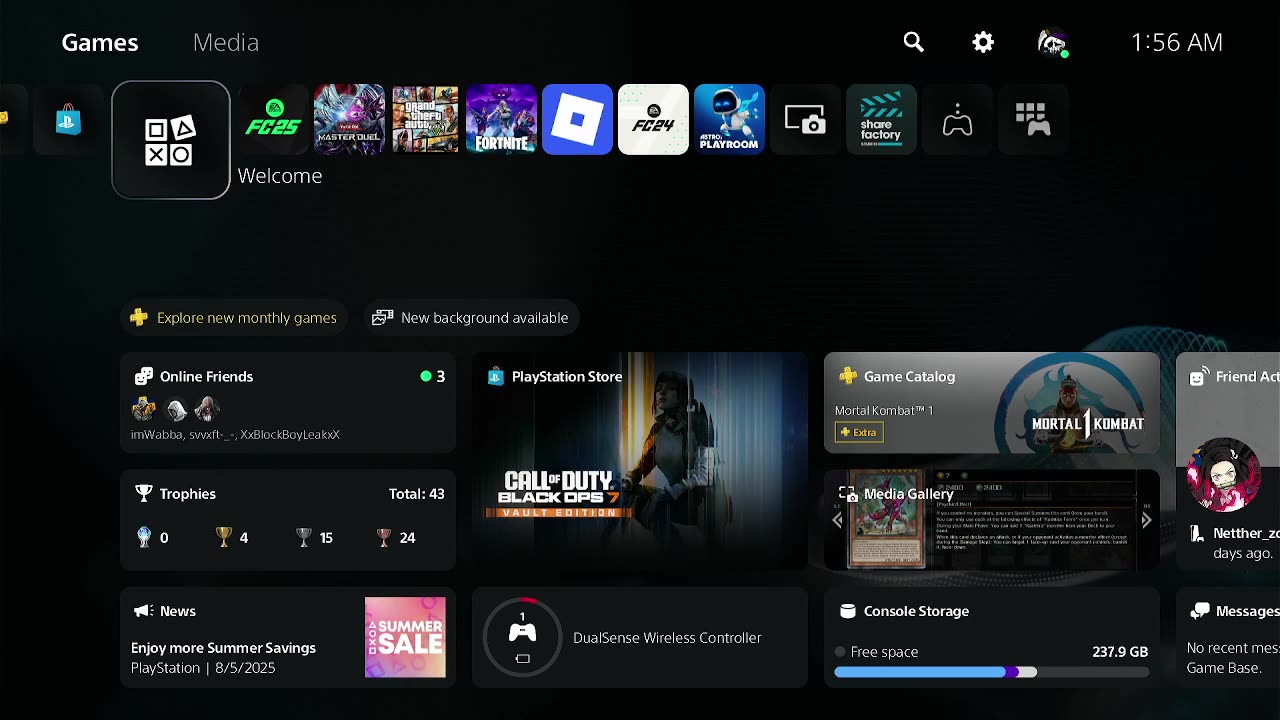The height and width of the screenshot is (720, 1280).
Task: Click first online friend avatar
Action: point(144,408)
